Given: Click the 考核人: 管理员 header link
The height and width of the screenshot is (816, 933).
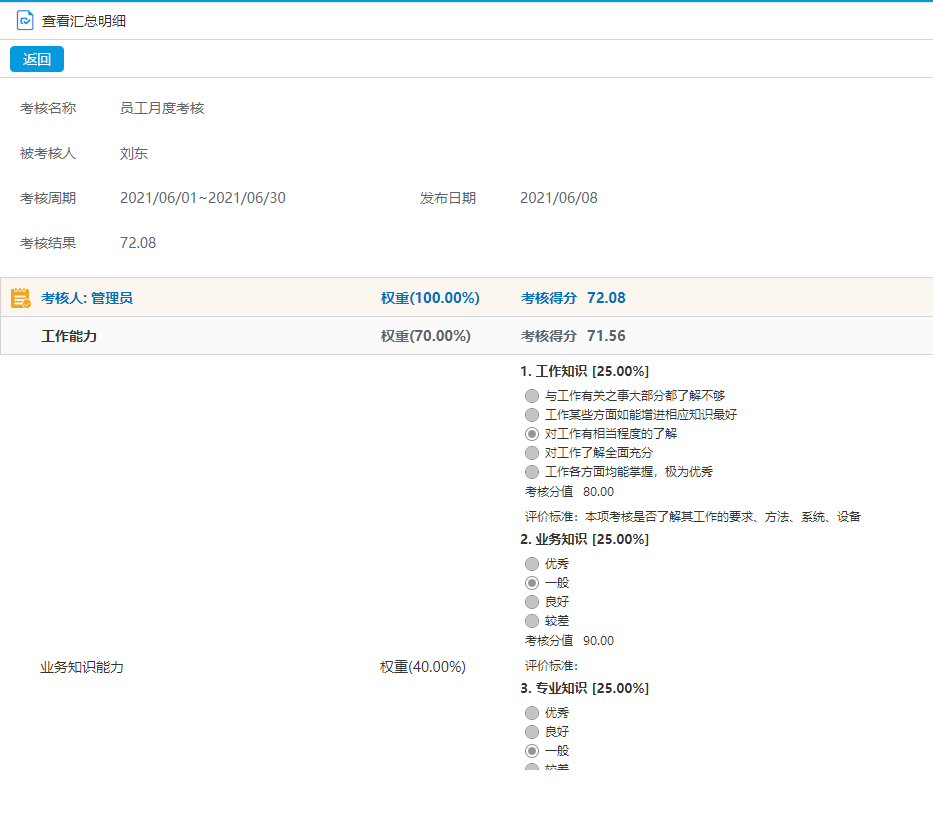Looking at the screenshot, I should click(x=87, y=298).
